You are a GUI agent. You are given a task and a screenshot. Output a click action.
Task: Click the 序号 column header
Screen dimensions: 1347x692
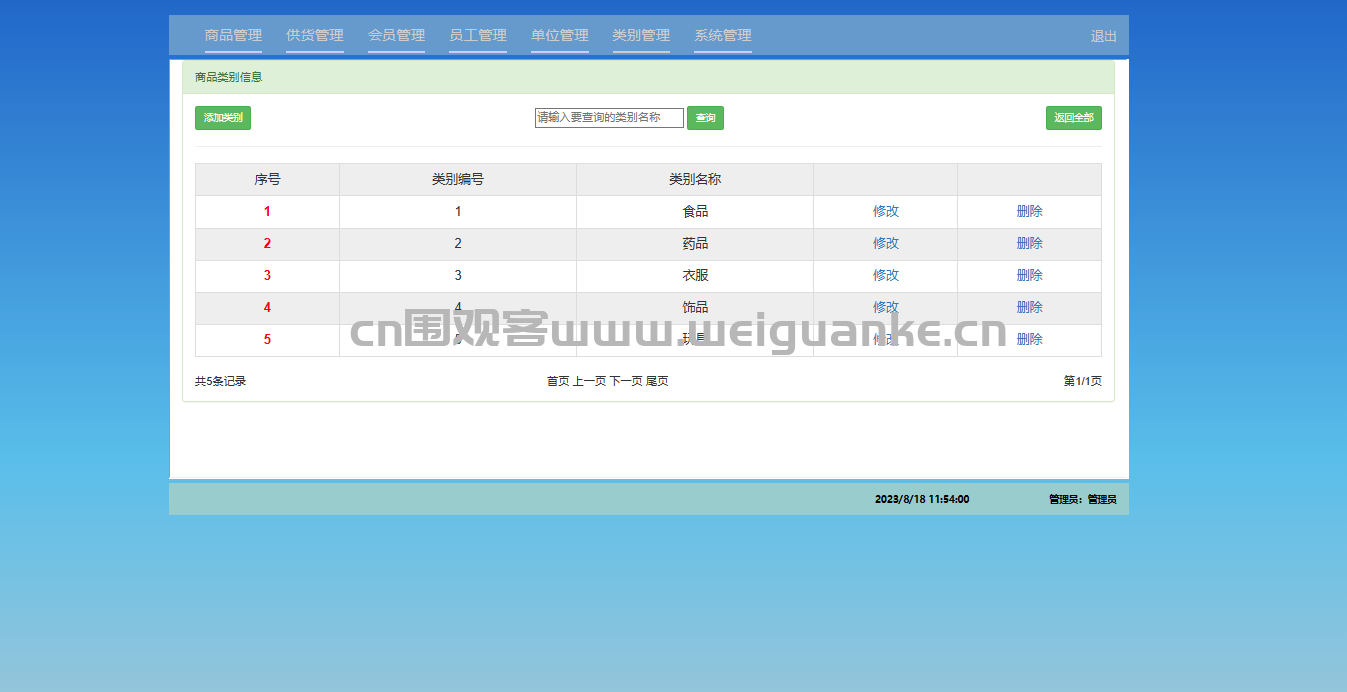click(267, 180)
